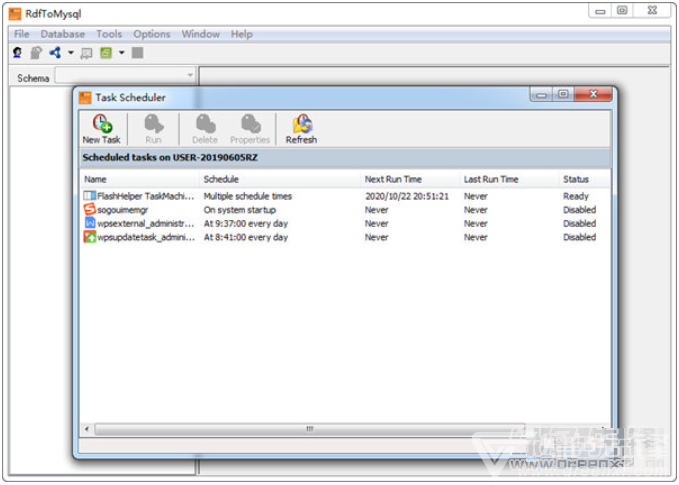Sort by Name column header
Image resolution: width=679 pixels, height=485 pixels.
point(140,179)
